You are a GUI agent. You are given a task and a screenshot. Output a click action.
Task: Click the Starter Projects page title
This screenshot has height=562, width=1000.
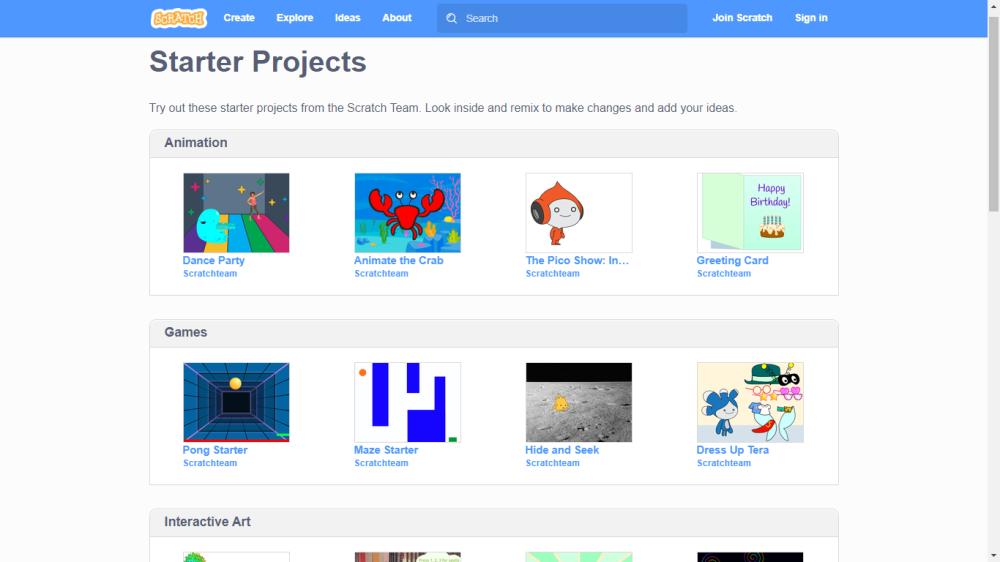pos(258,62)
